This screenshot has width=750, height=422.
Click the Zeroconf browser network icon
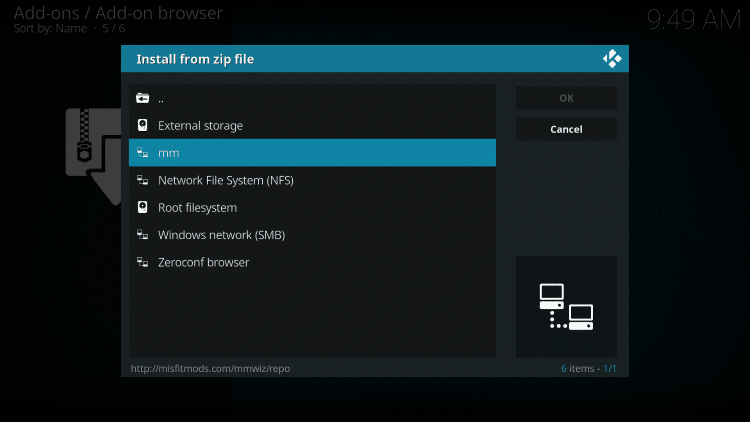pos(143,262)
